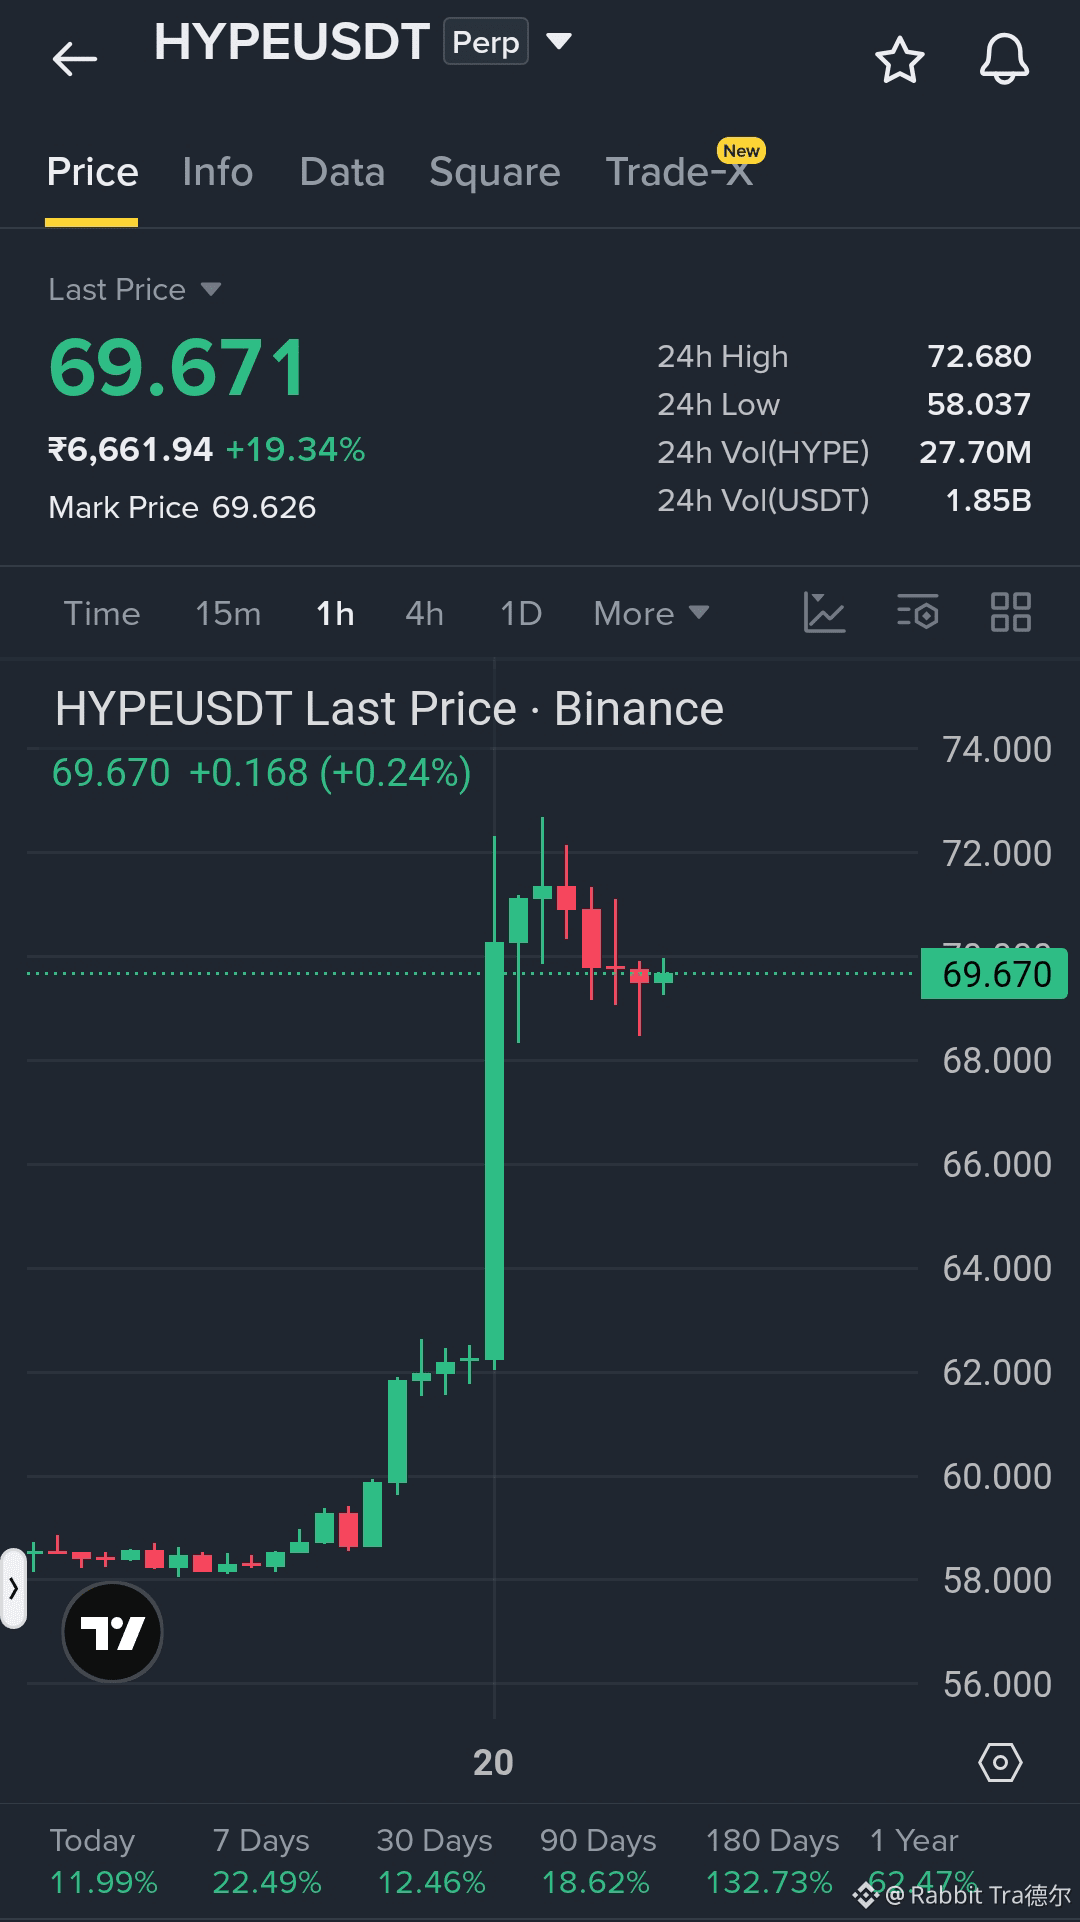
Task: Select the 15m chart interval
Action: [x=228, y=613]
